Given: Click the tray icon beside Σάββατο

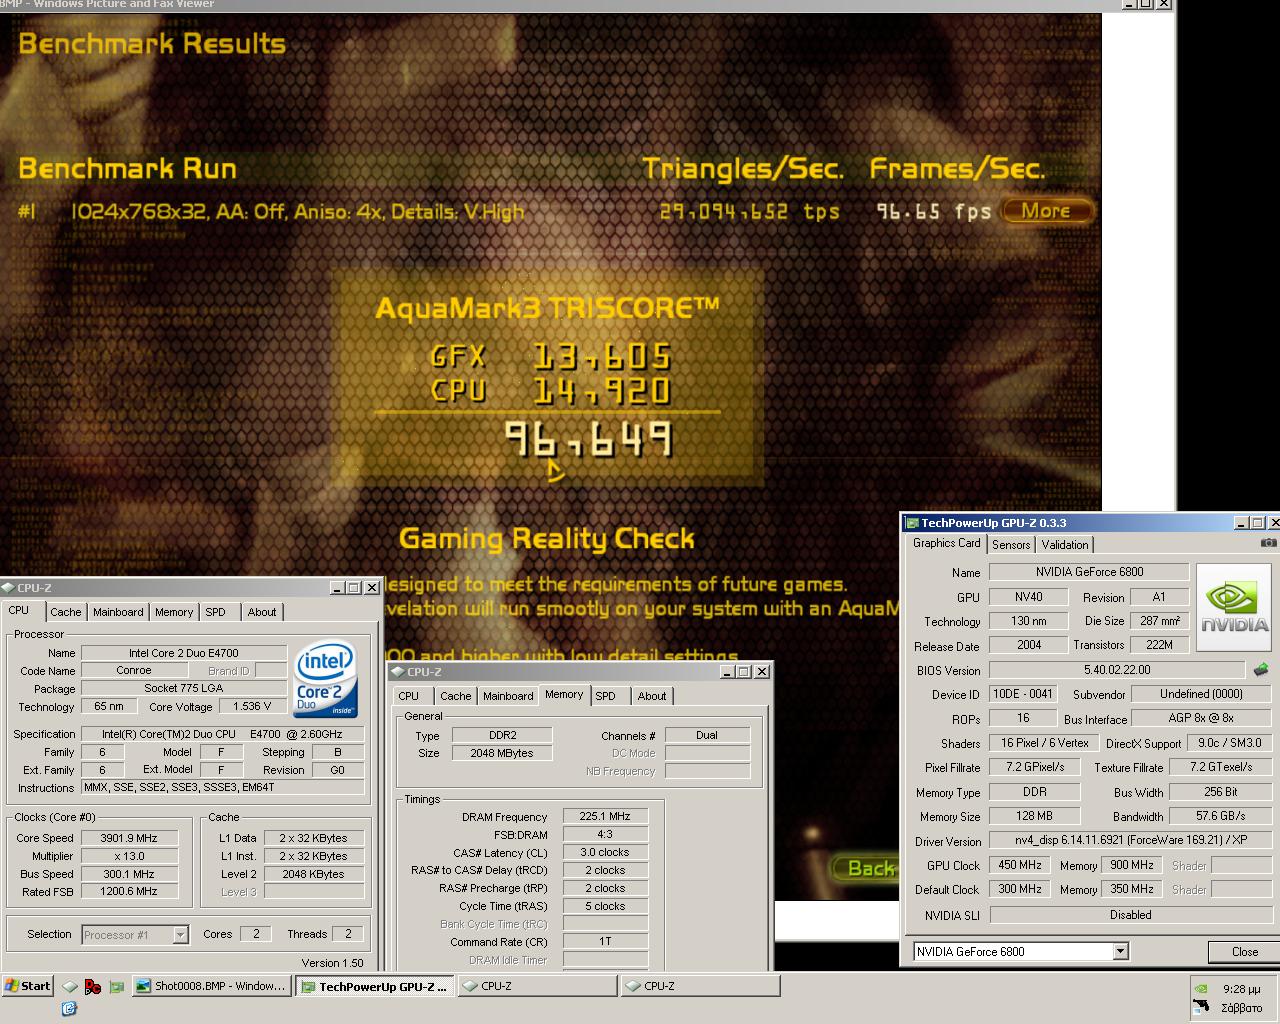Looking at the screenshot, I should (x=1201, y=1007).
